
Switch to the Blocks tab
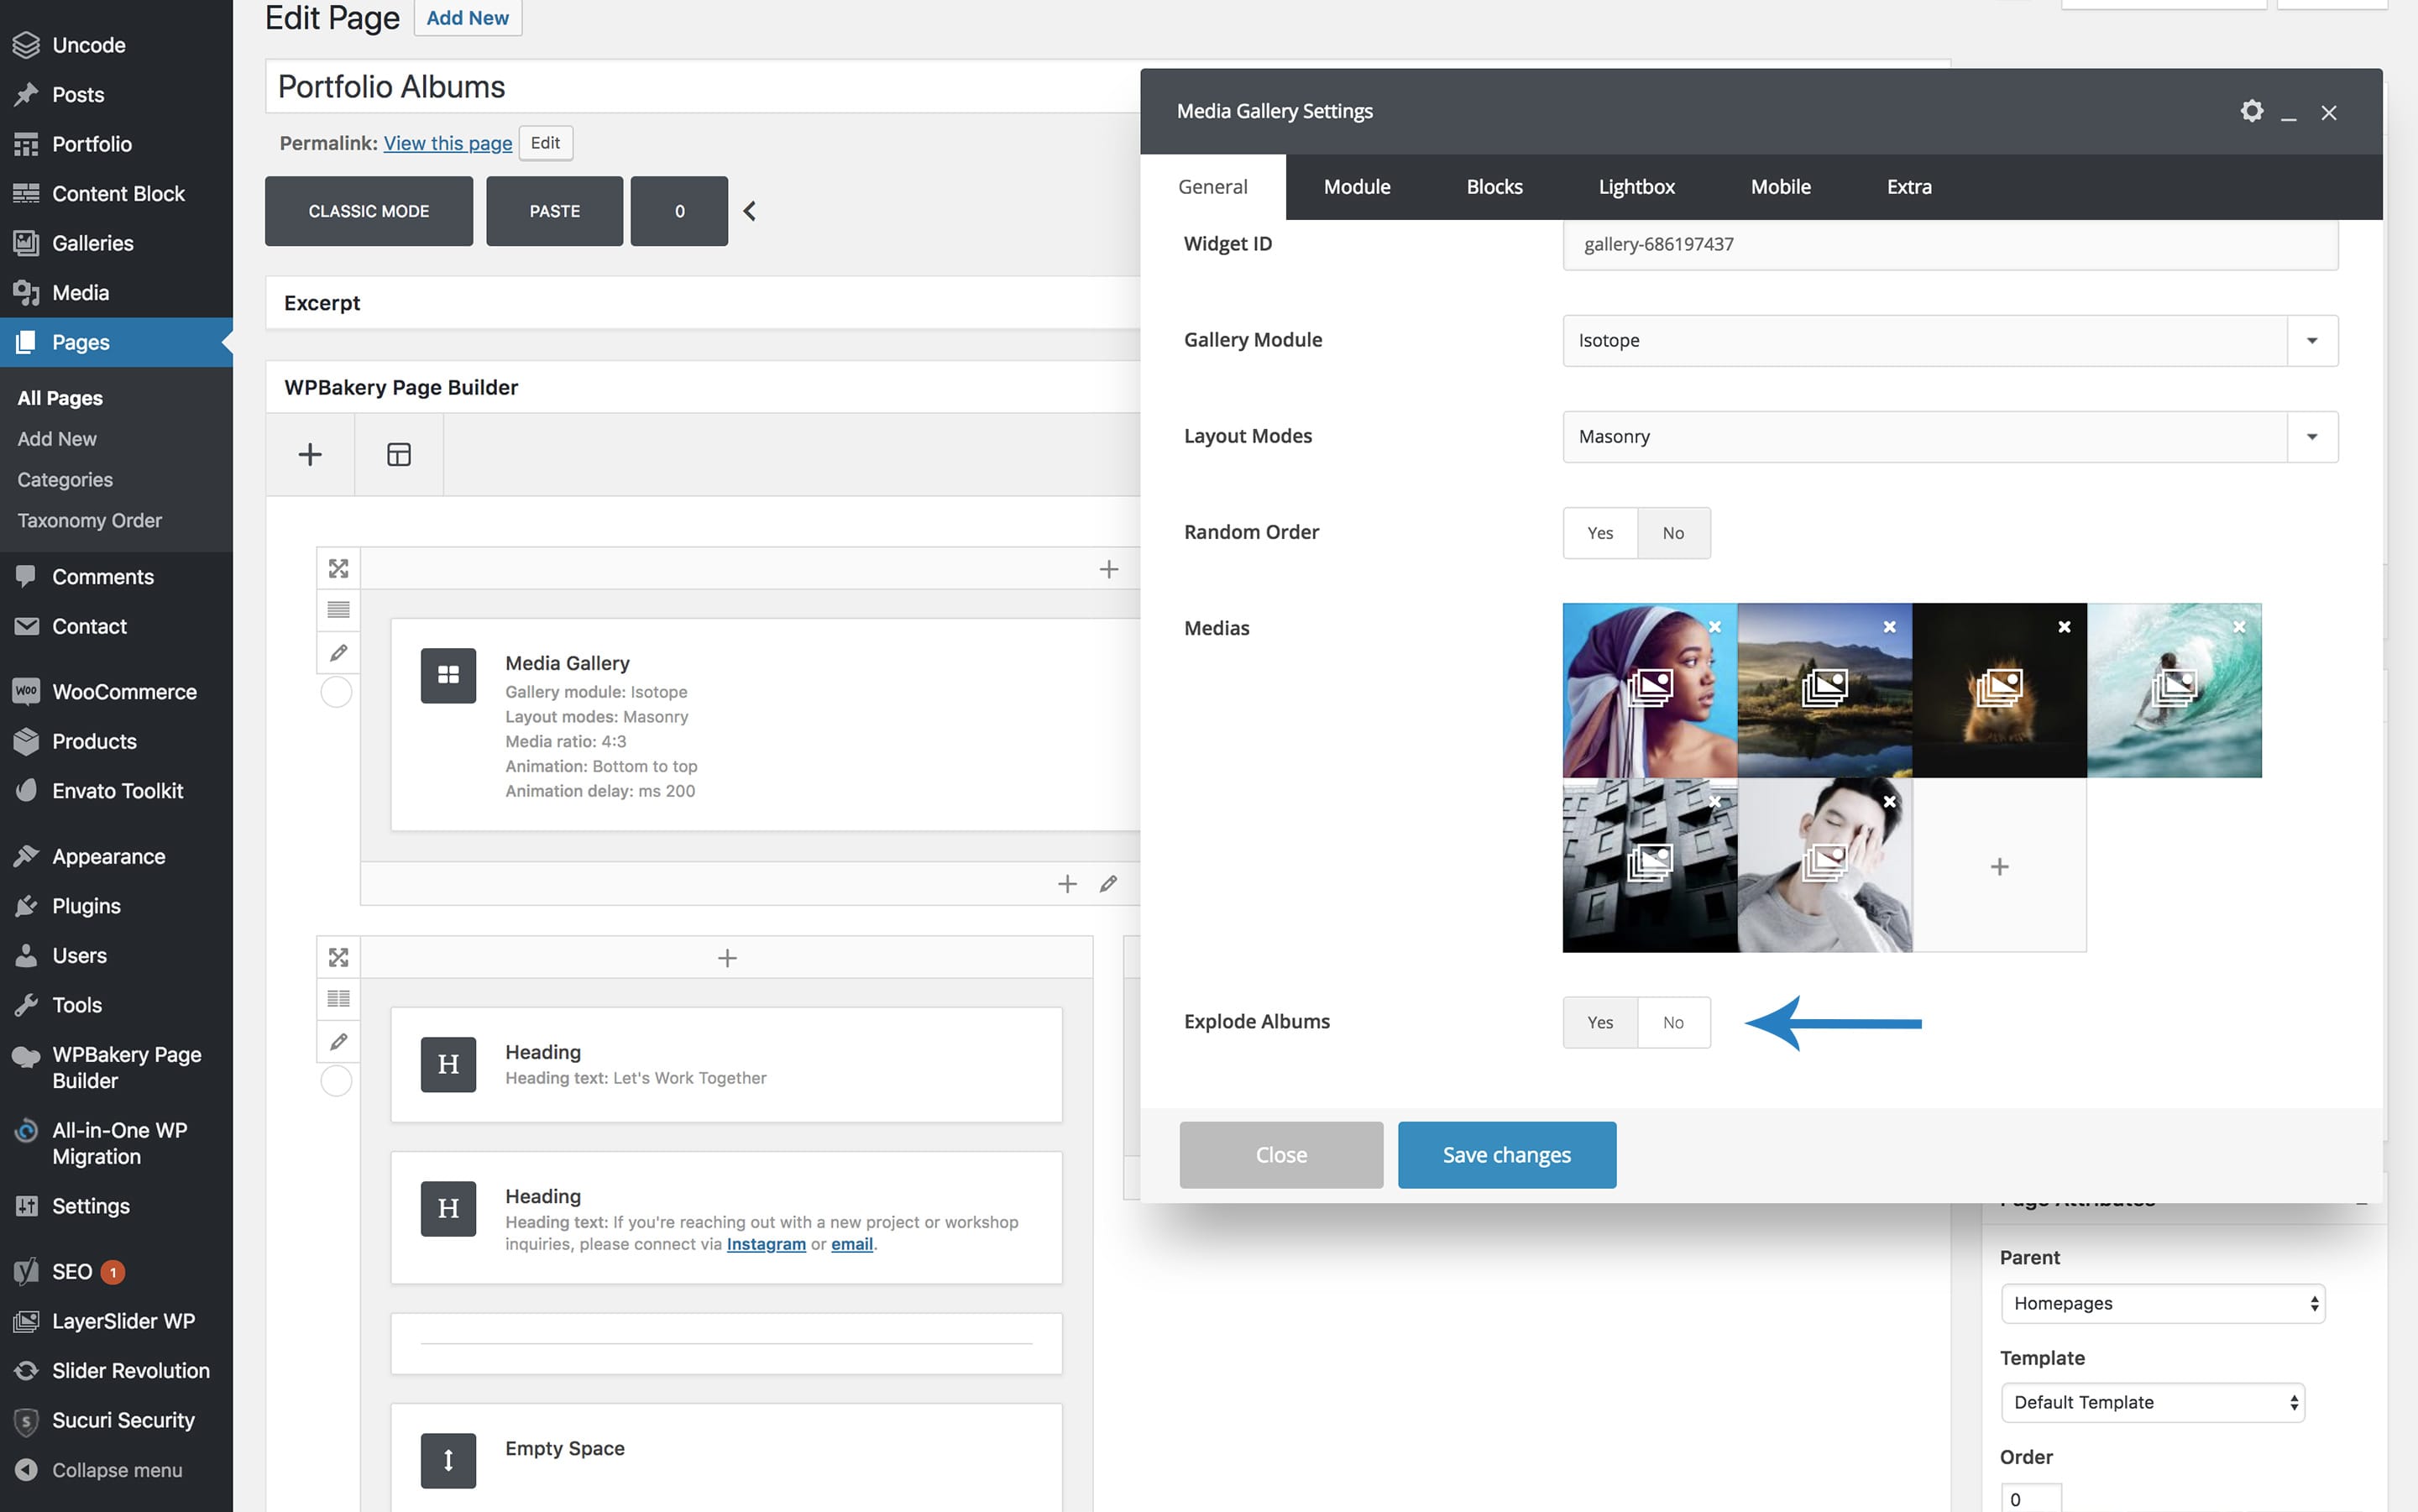[x=1494, y=187]
